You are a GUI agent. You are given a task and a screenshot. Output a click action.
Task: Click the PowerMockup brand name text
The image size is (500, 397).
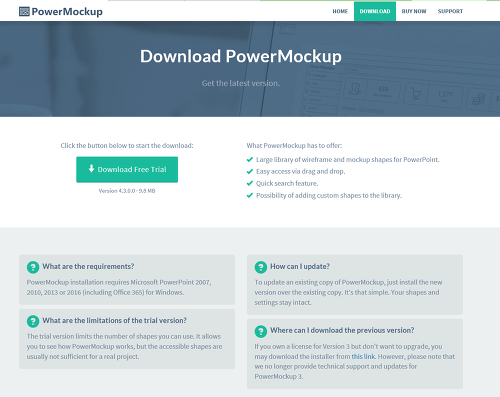(x=67, y=12)
